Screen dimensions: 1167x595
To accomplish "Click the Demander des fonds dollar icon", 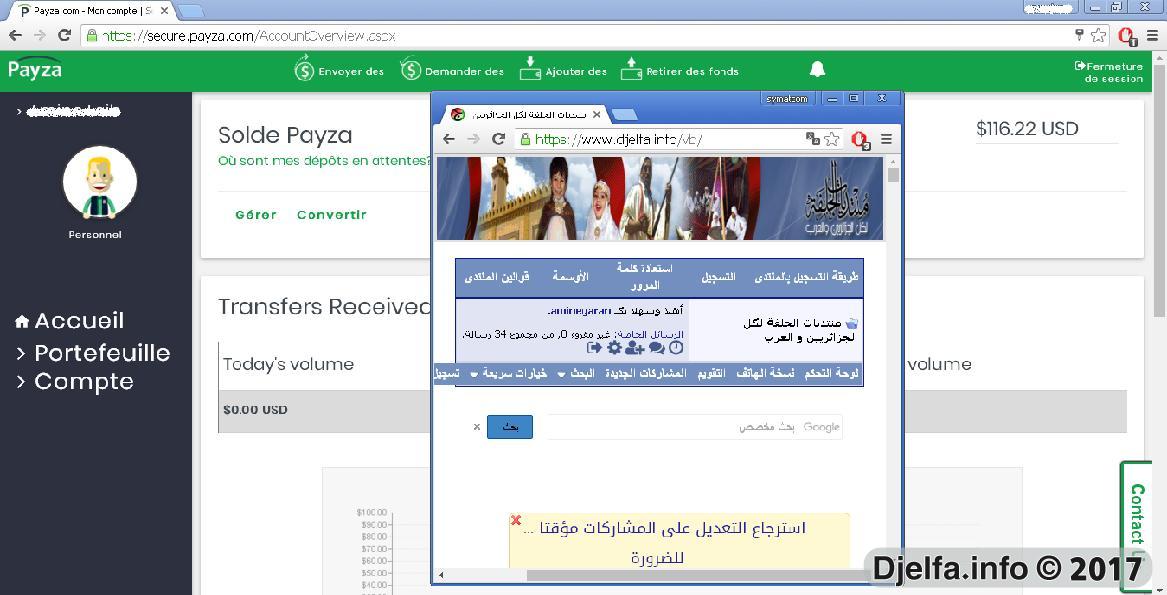I will (x=411, y=69).
